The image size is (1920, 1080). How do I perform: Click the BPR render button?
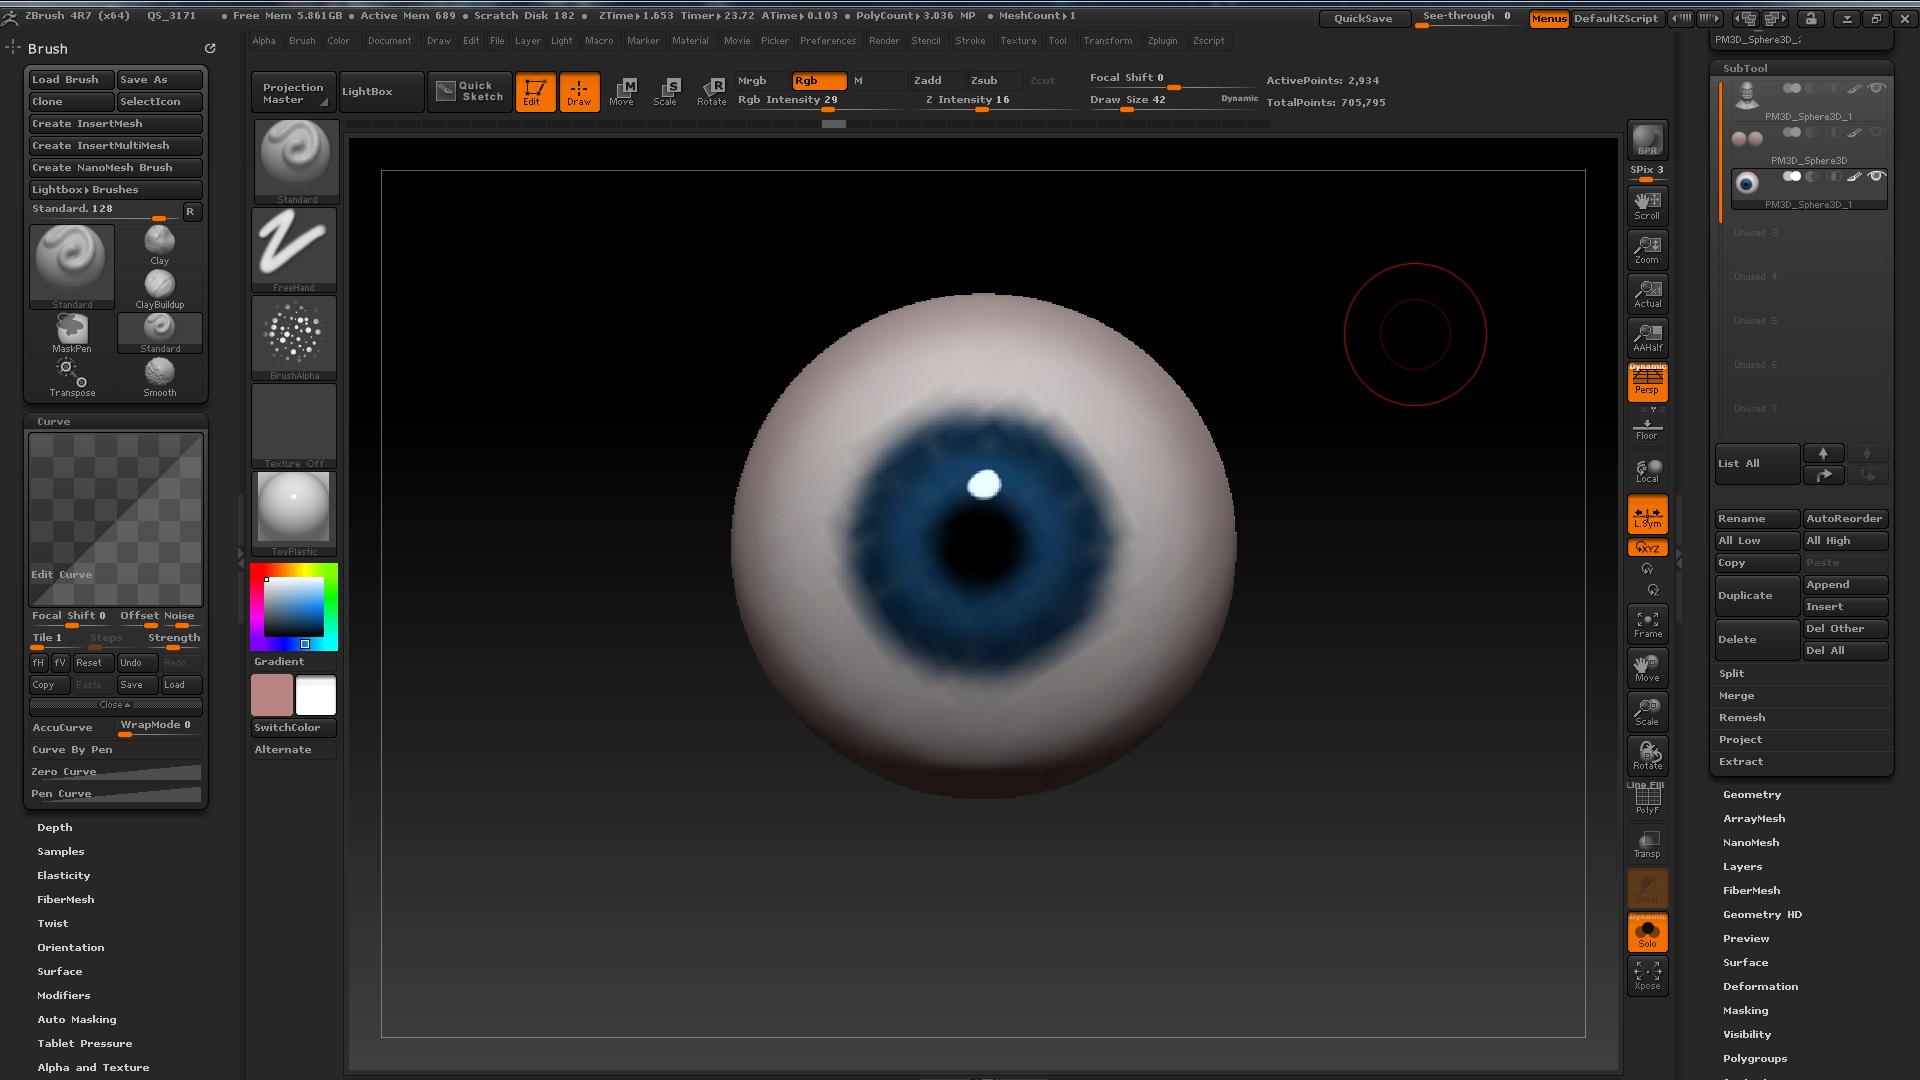1647,140
